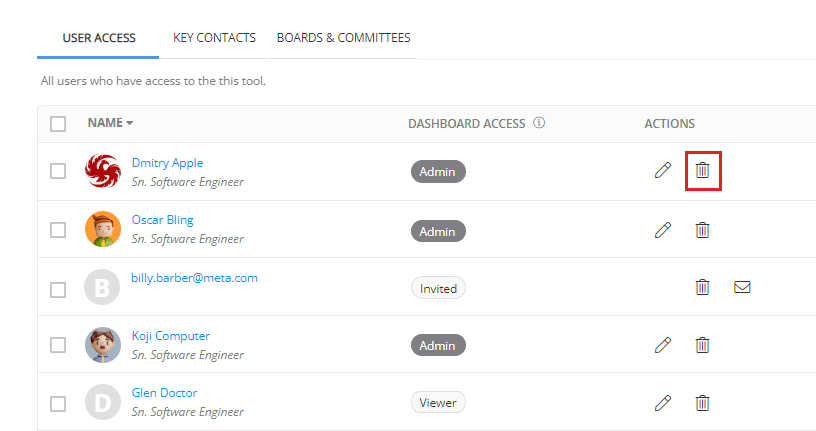This screenshot has width=816, height=431.
Task: Click Dmitry Apple's avatar picture
Action: click(103, 171)
